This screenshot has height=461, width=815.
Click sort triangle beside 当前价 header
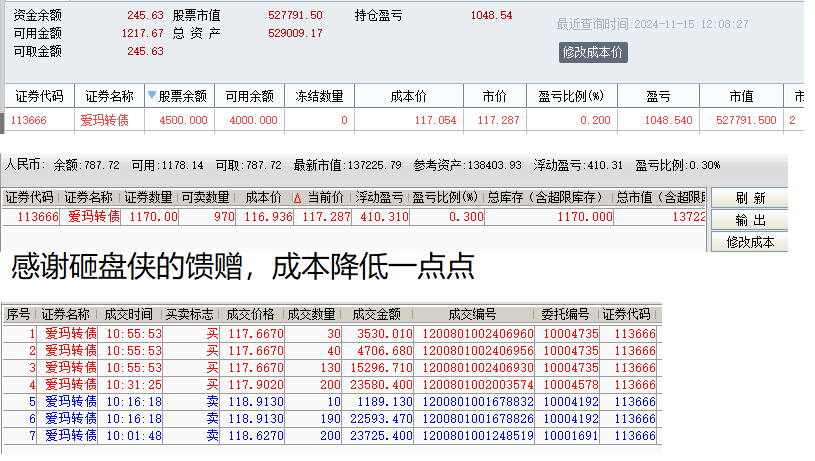tap(297, 198)
